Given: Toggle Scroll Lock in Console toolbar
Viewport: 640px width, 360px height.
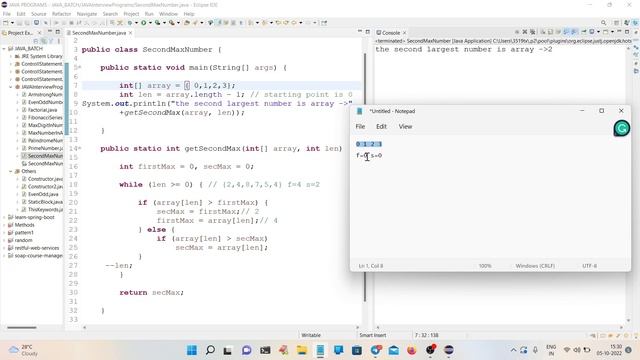Looking at the screenshot, I should point(550,32).
